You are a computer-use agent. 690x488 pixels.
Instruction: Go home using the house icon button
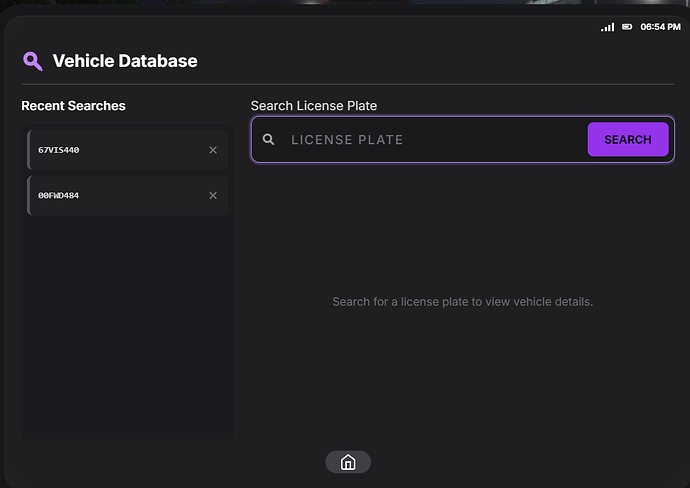pyautogui.click(x=348, y=462)
